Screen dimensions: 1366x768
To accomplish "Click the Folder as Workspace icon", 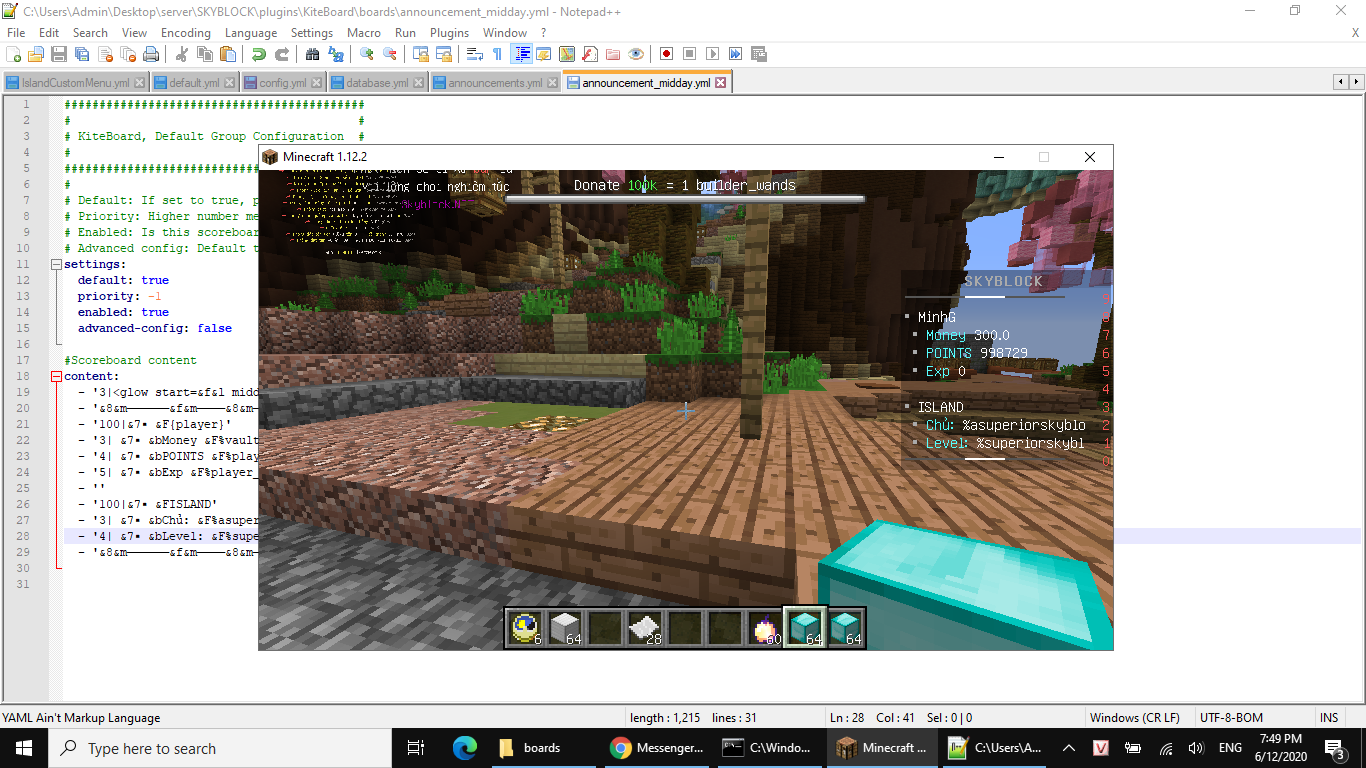I will coord(613,54).
